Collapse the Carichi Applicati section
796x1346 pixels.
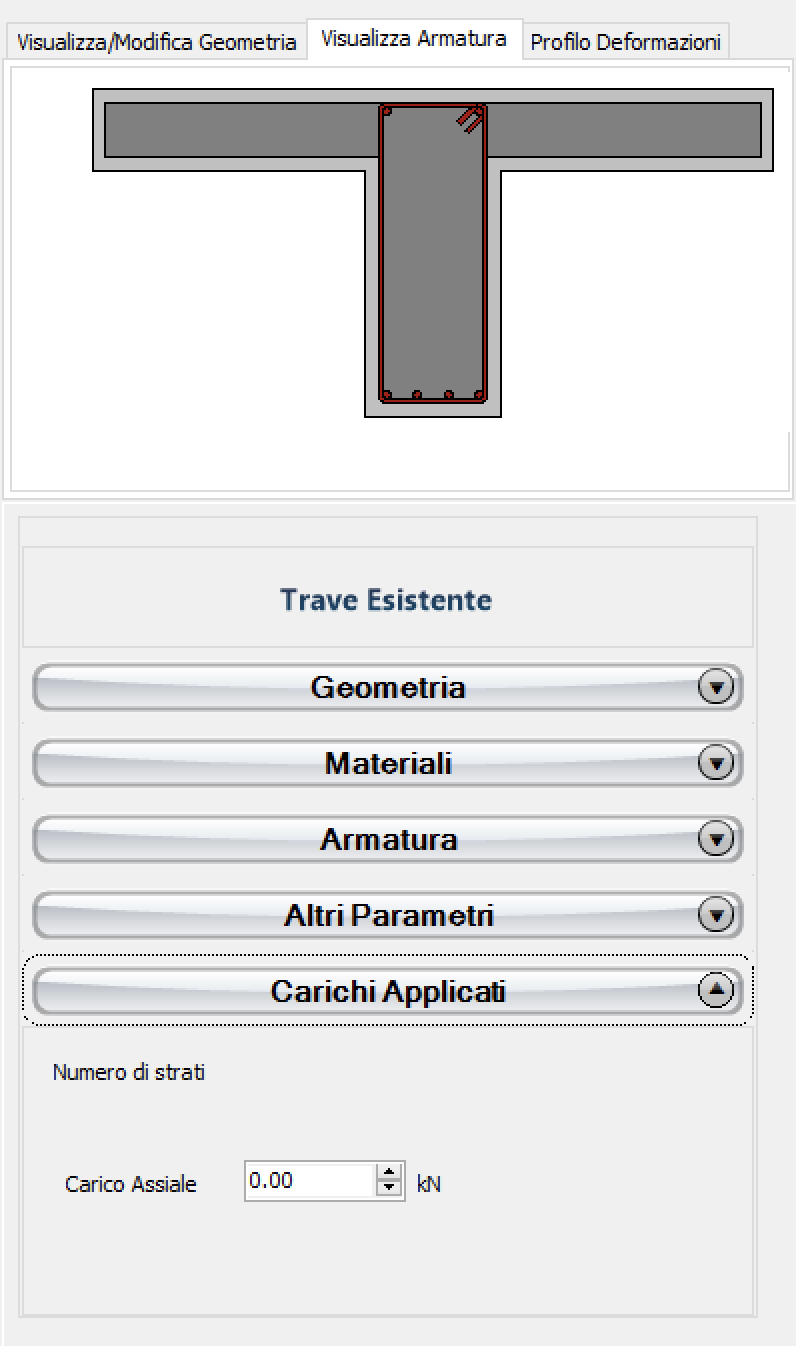[388, 991]
